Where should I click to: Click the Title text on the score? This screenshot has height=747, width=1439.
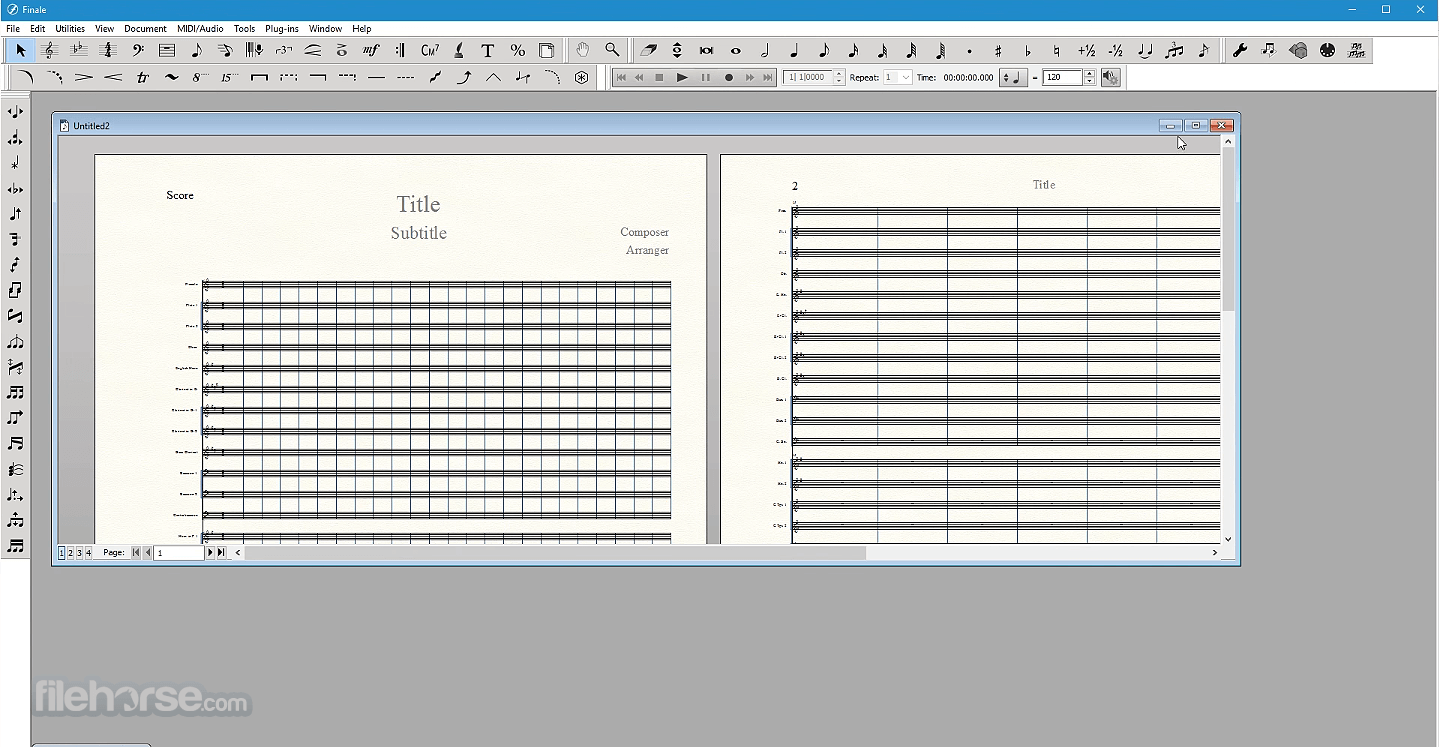click(418, 204)
